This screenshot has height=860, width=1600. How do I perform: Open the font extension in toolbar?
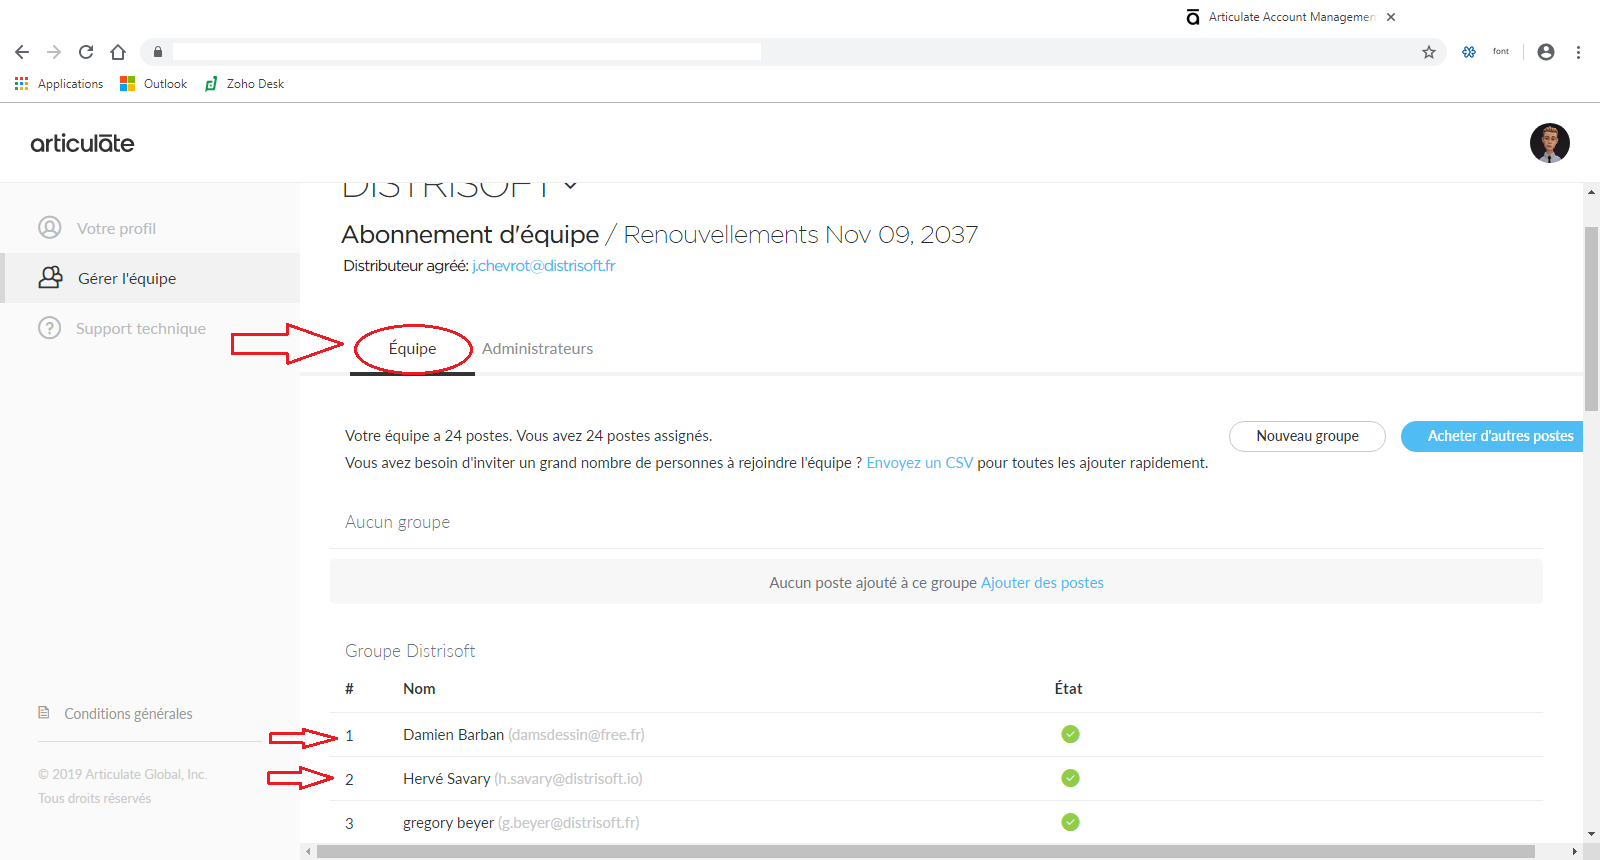[1501, 52]
